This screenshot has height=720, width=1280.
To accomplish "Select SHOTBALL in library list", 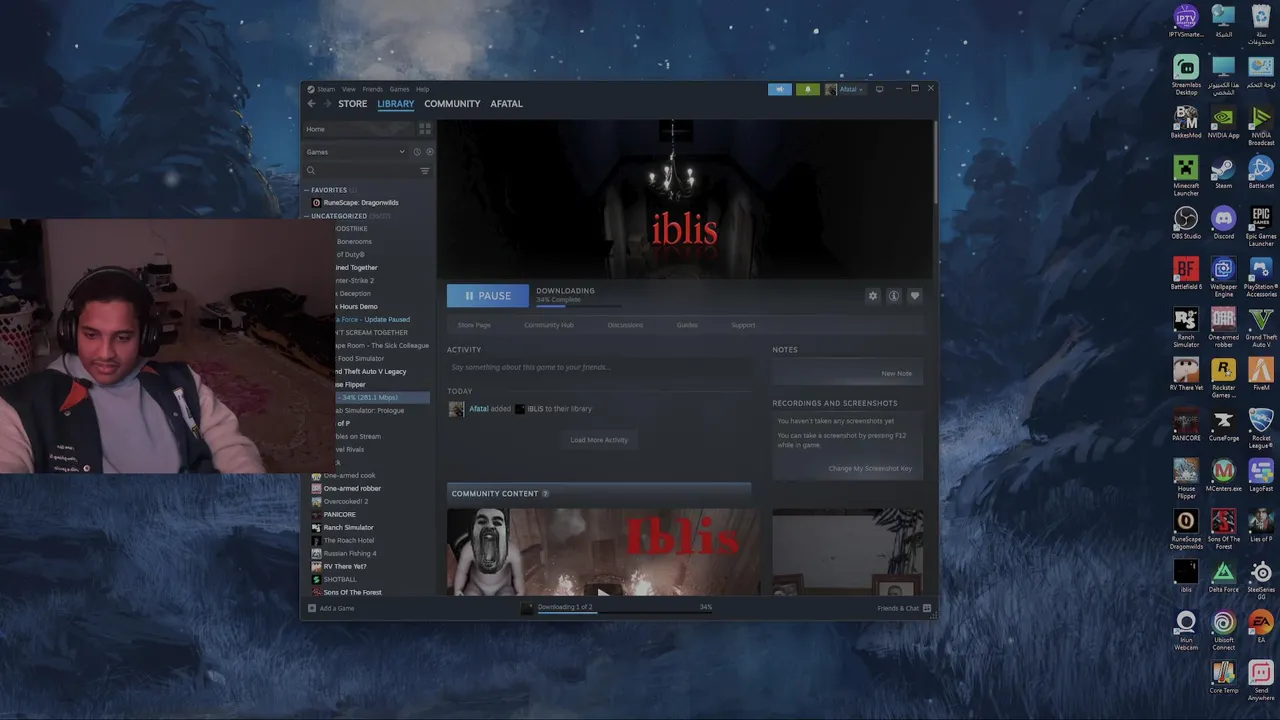I will pyautogui.click(x=339, y=579).
